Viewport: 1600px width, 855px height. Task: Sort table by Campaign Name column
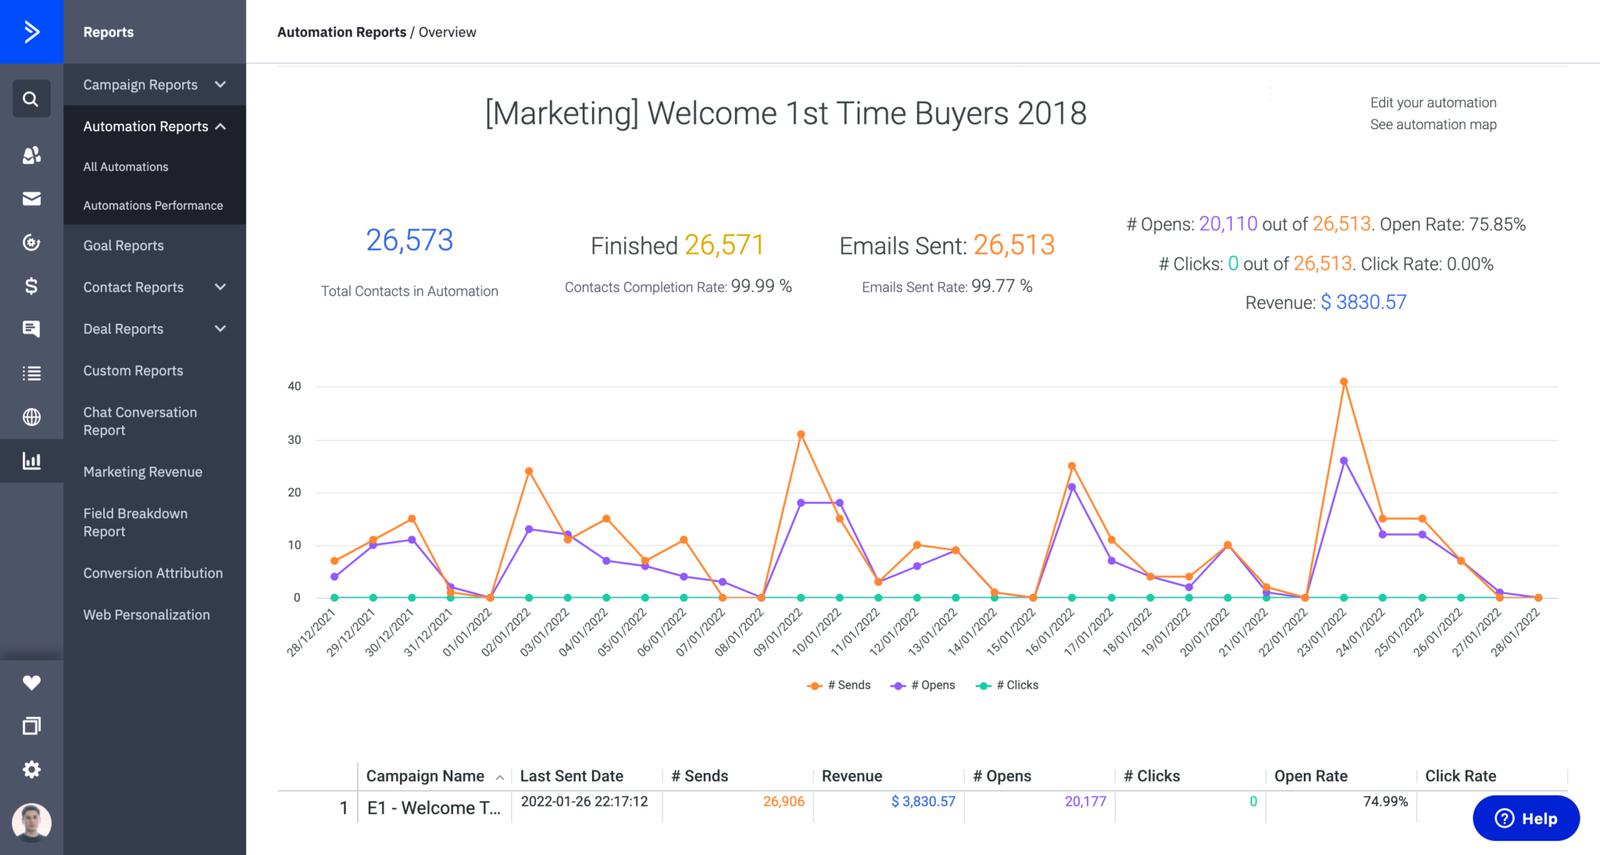(425, 776)
